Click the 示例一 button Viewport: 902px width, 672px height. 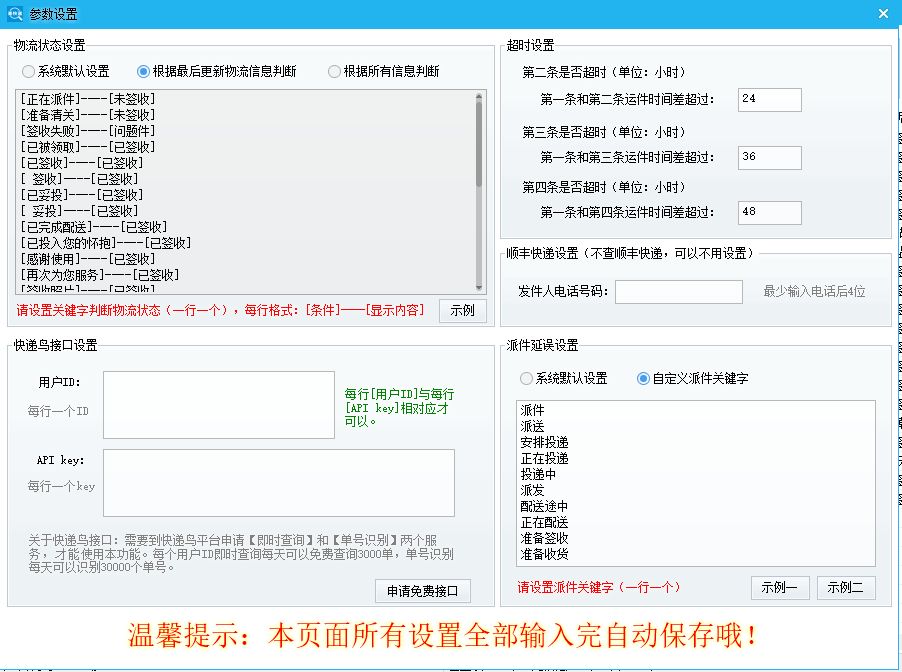click(x=780, y=587)
